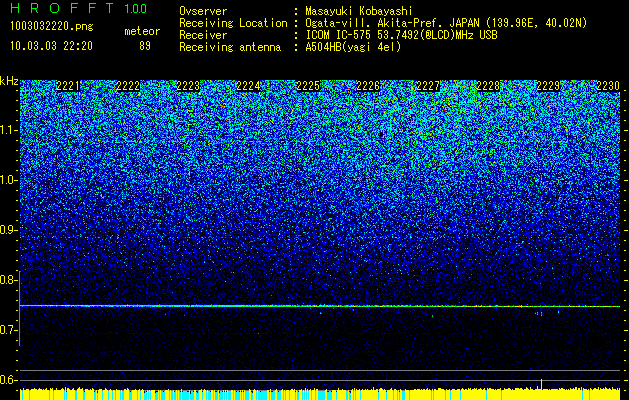The width and height of the screenshot is (629, 400).
Task: Click the 'Receiving Location' field label
Action: click(233, 23)
